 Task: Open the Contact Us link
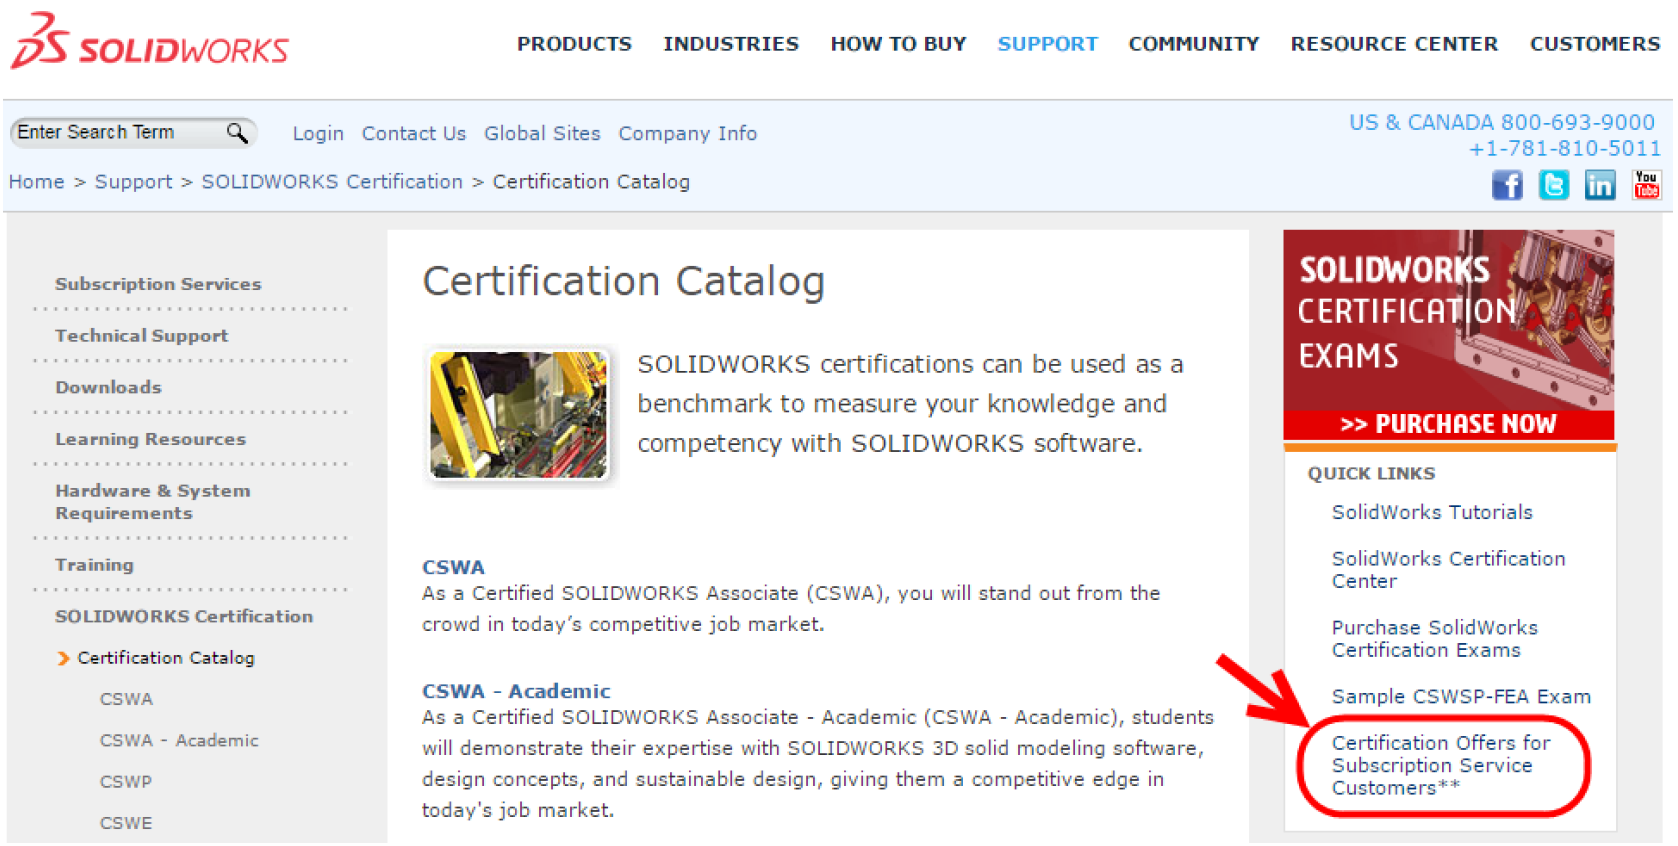pyautogui.click(x=414, y=134)
